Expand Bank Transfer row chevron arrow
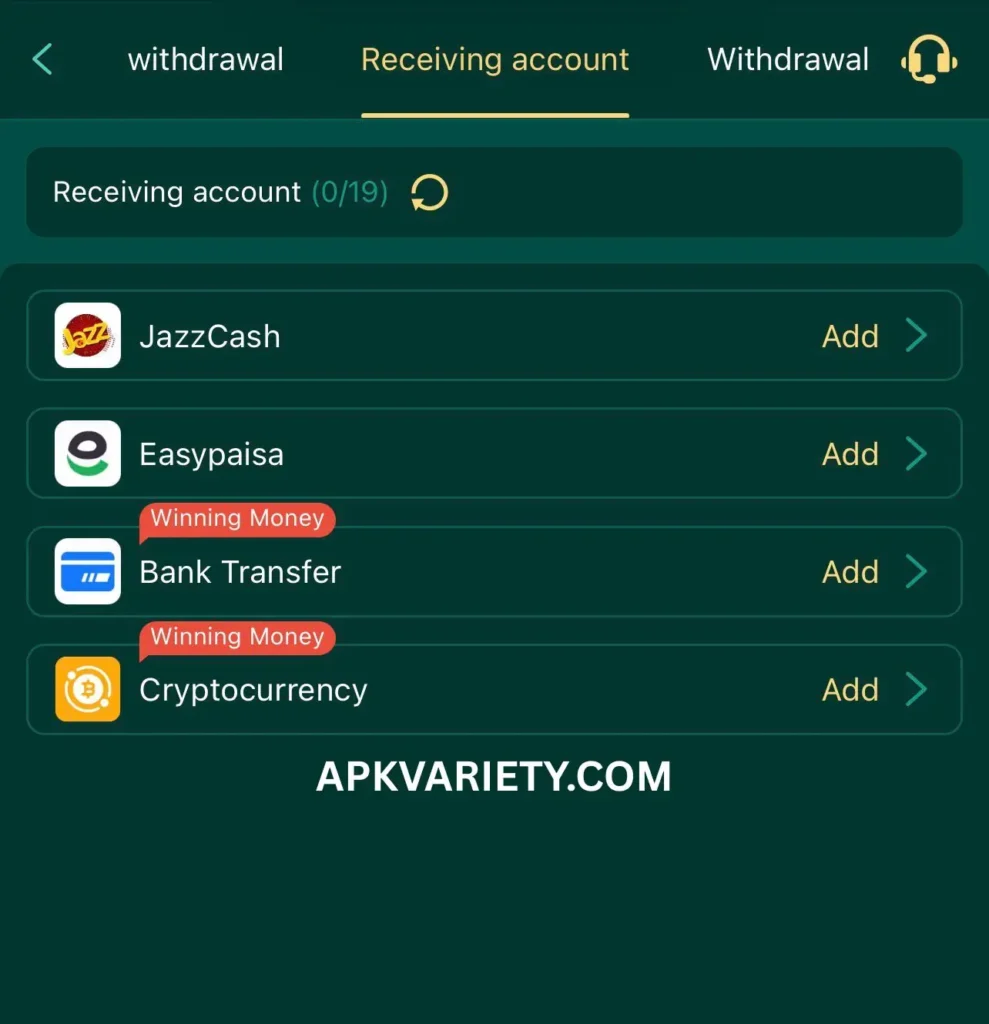Image resolution: width=989 pixels, height=1024 pixels. 916,571
